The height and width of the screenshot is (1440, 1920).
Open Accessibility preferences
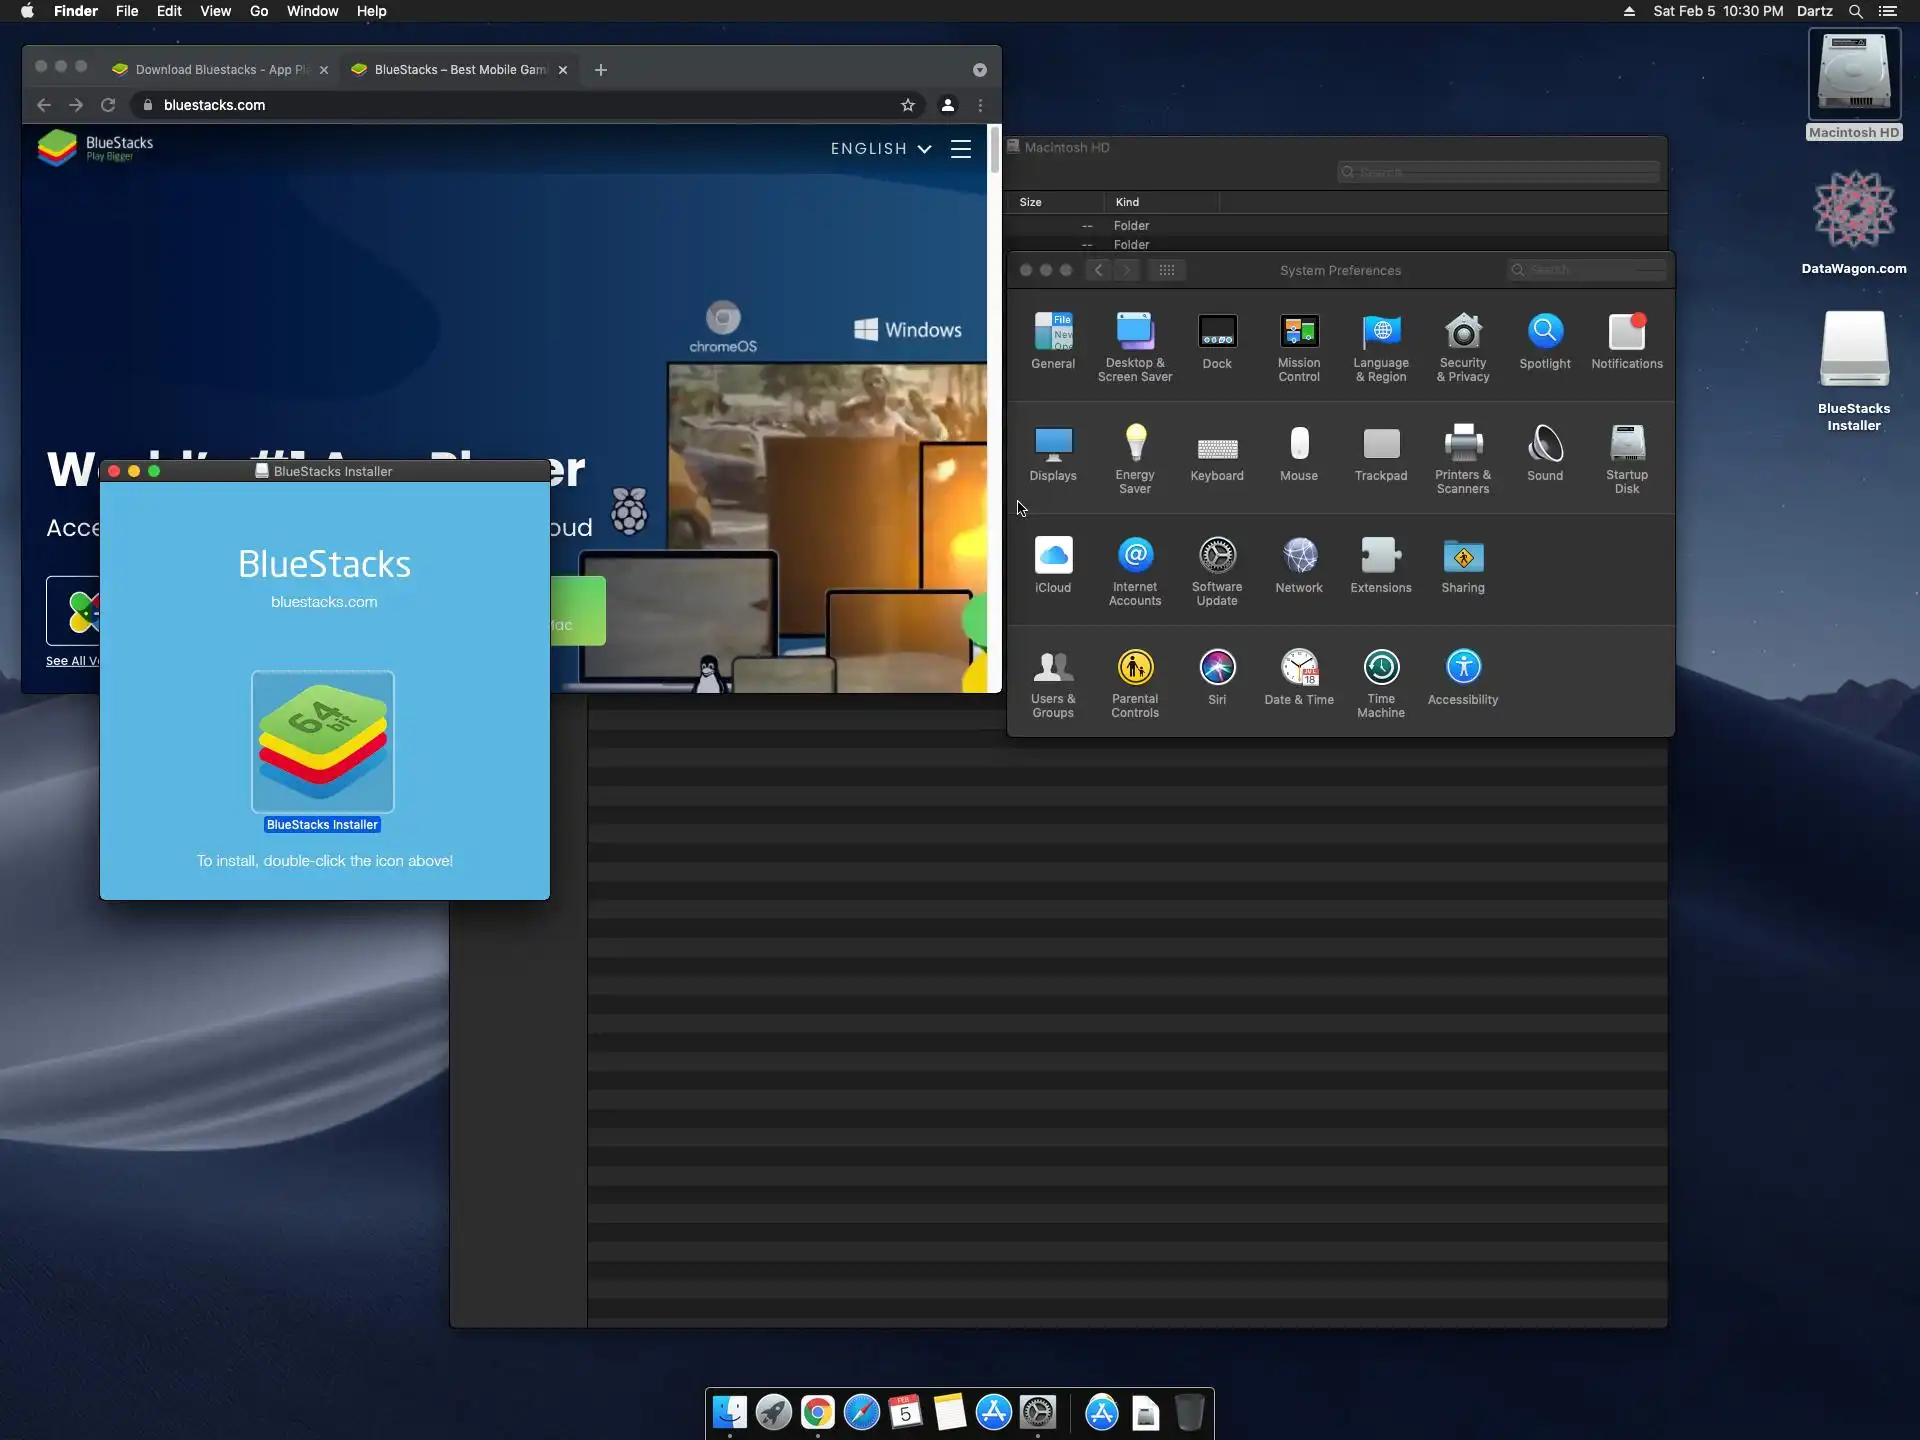click(x=1462, y=669)
